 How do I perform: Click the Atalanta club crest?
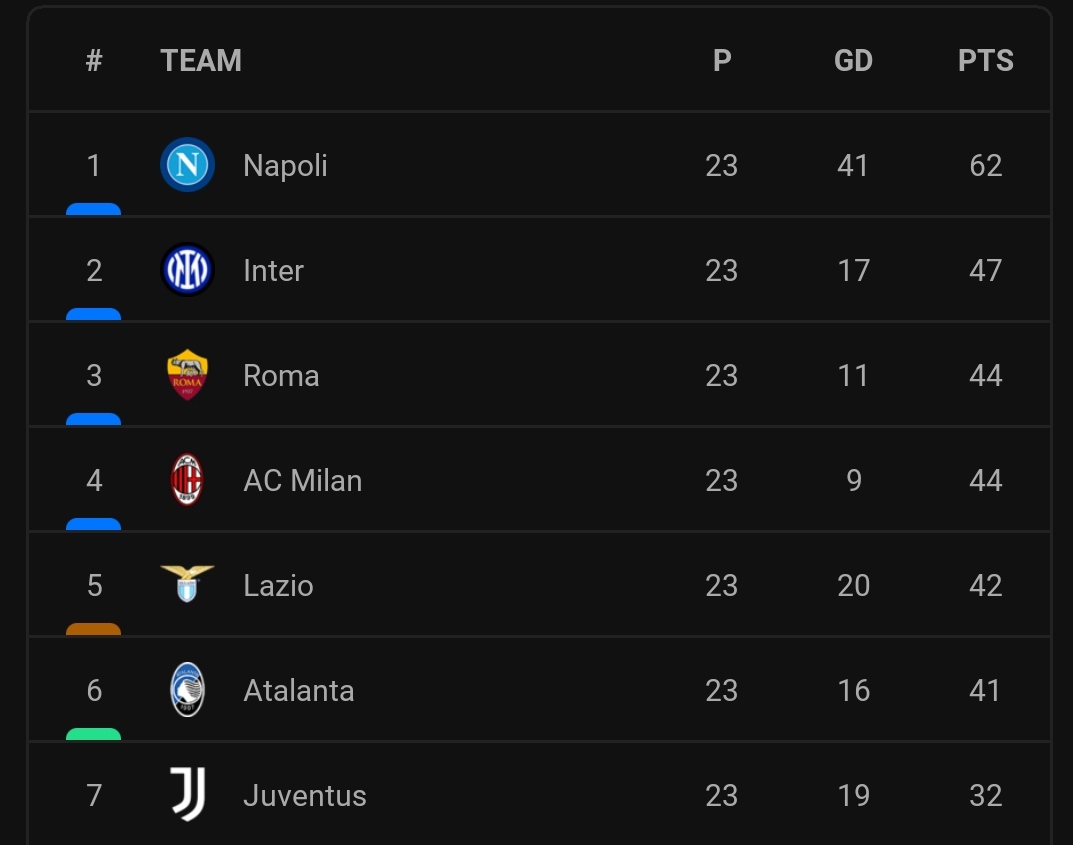coord(188,690)
